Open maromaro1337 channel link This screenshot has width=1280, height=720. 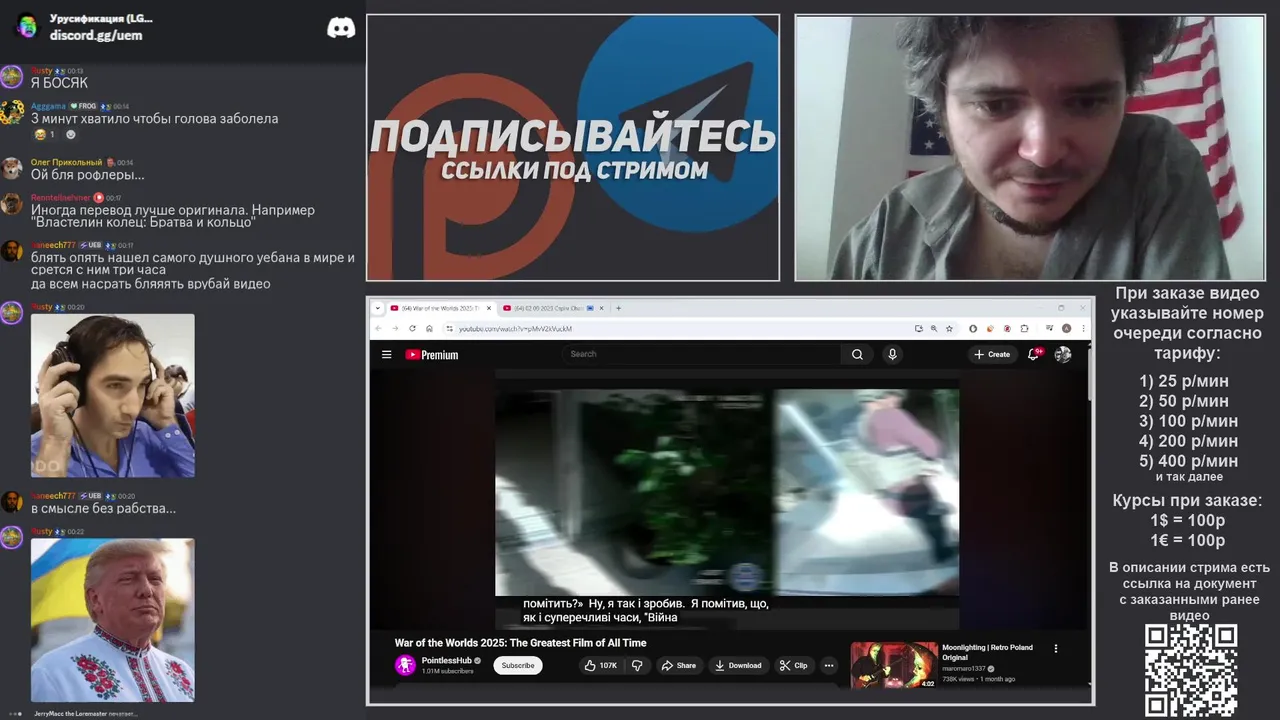click(x=963, y=668)
